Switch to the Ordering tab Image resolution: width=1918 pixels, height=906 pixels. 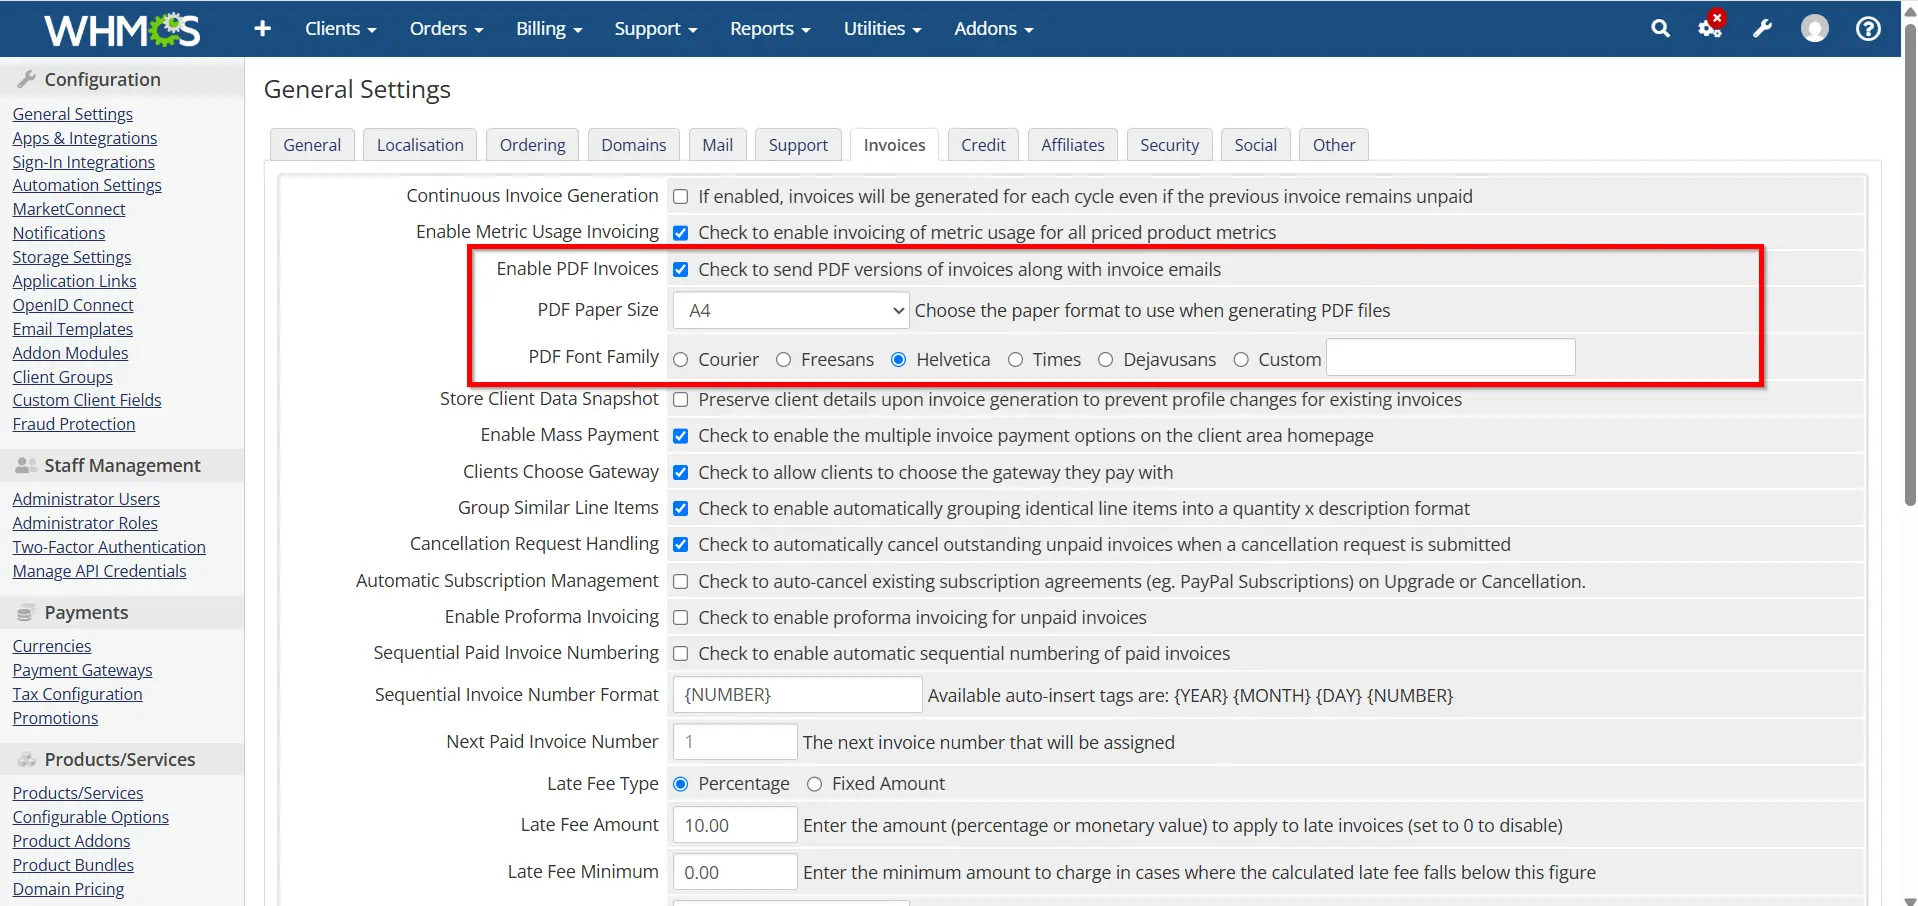532,145
